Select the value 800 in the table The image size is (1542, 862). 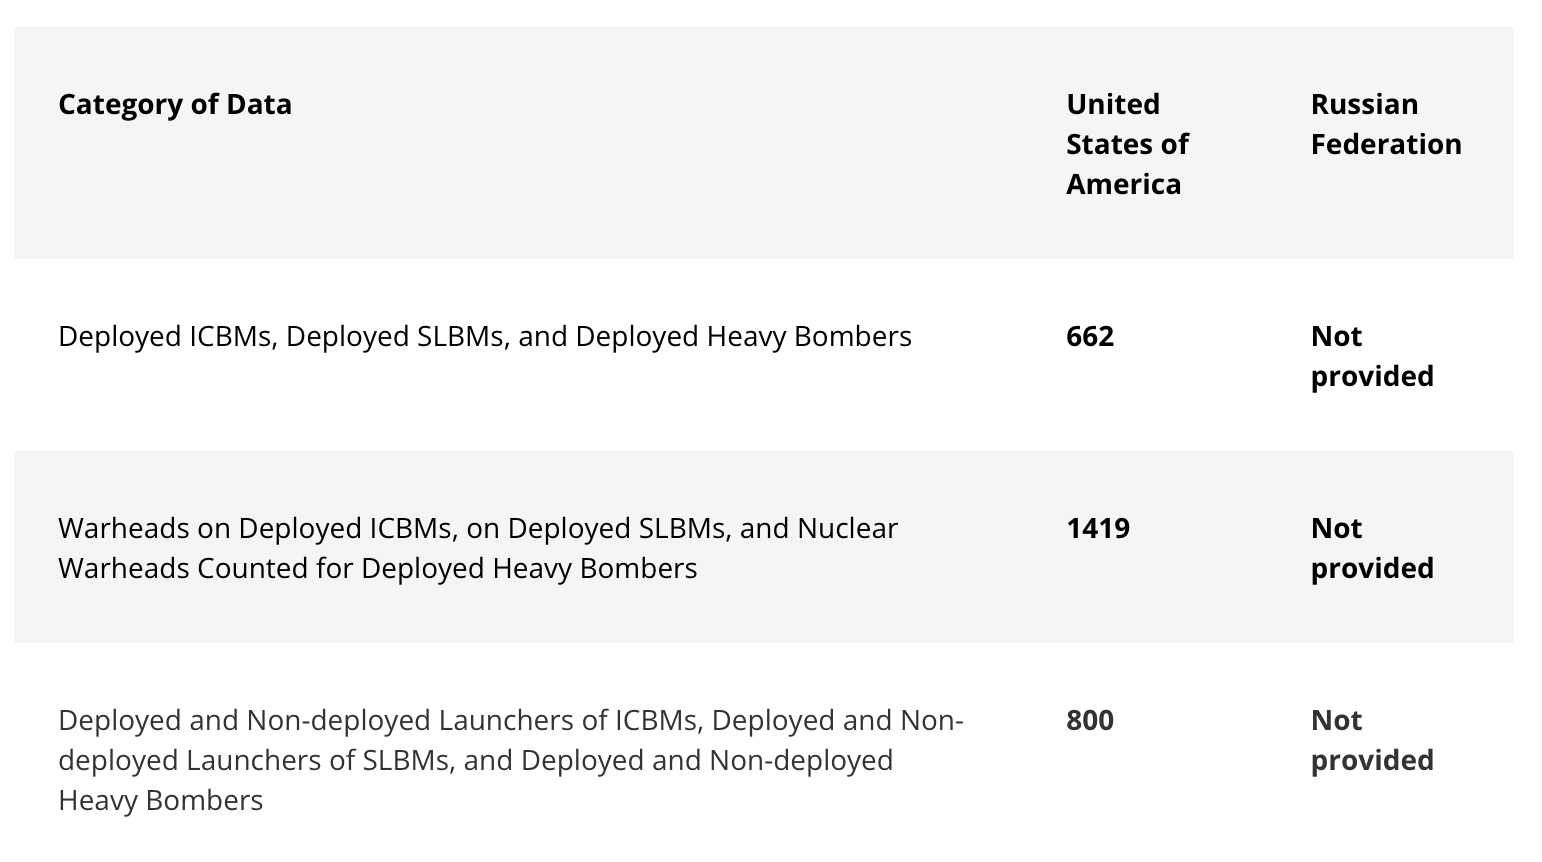1090,720
